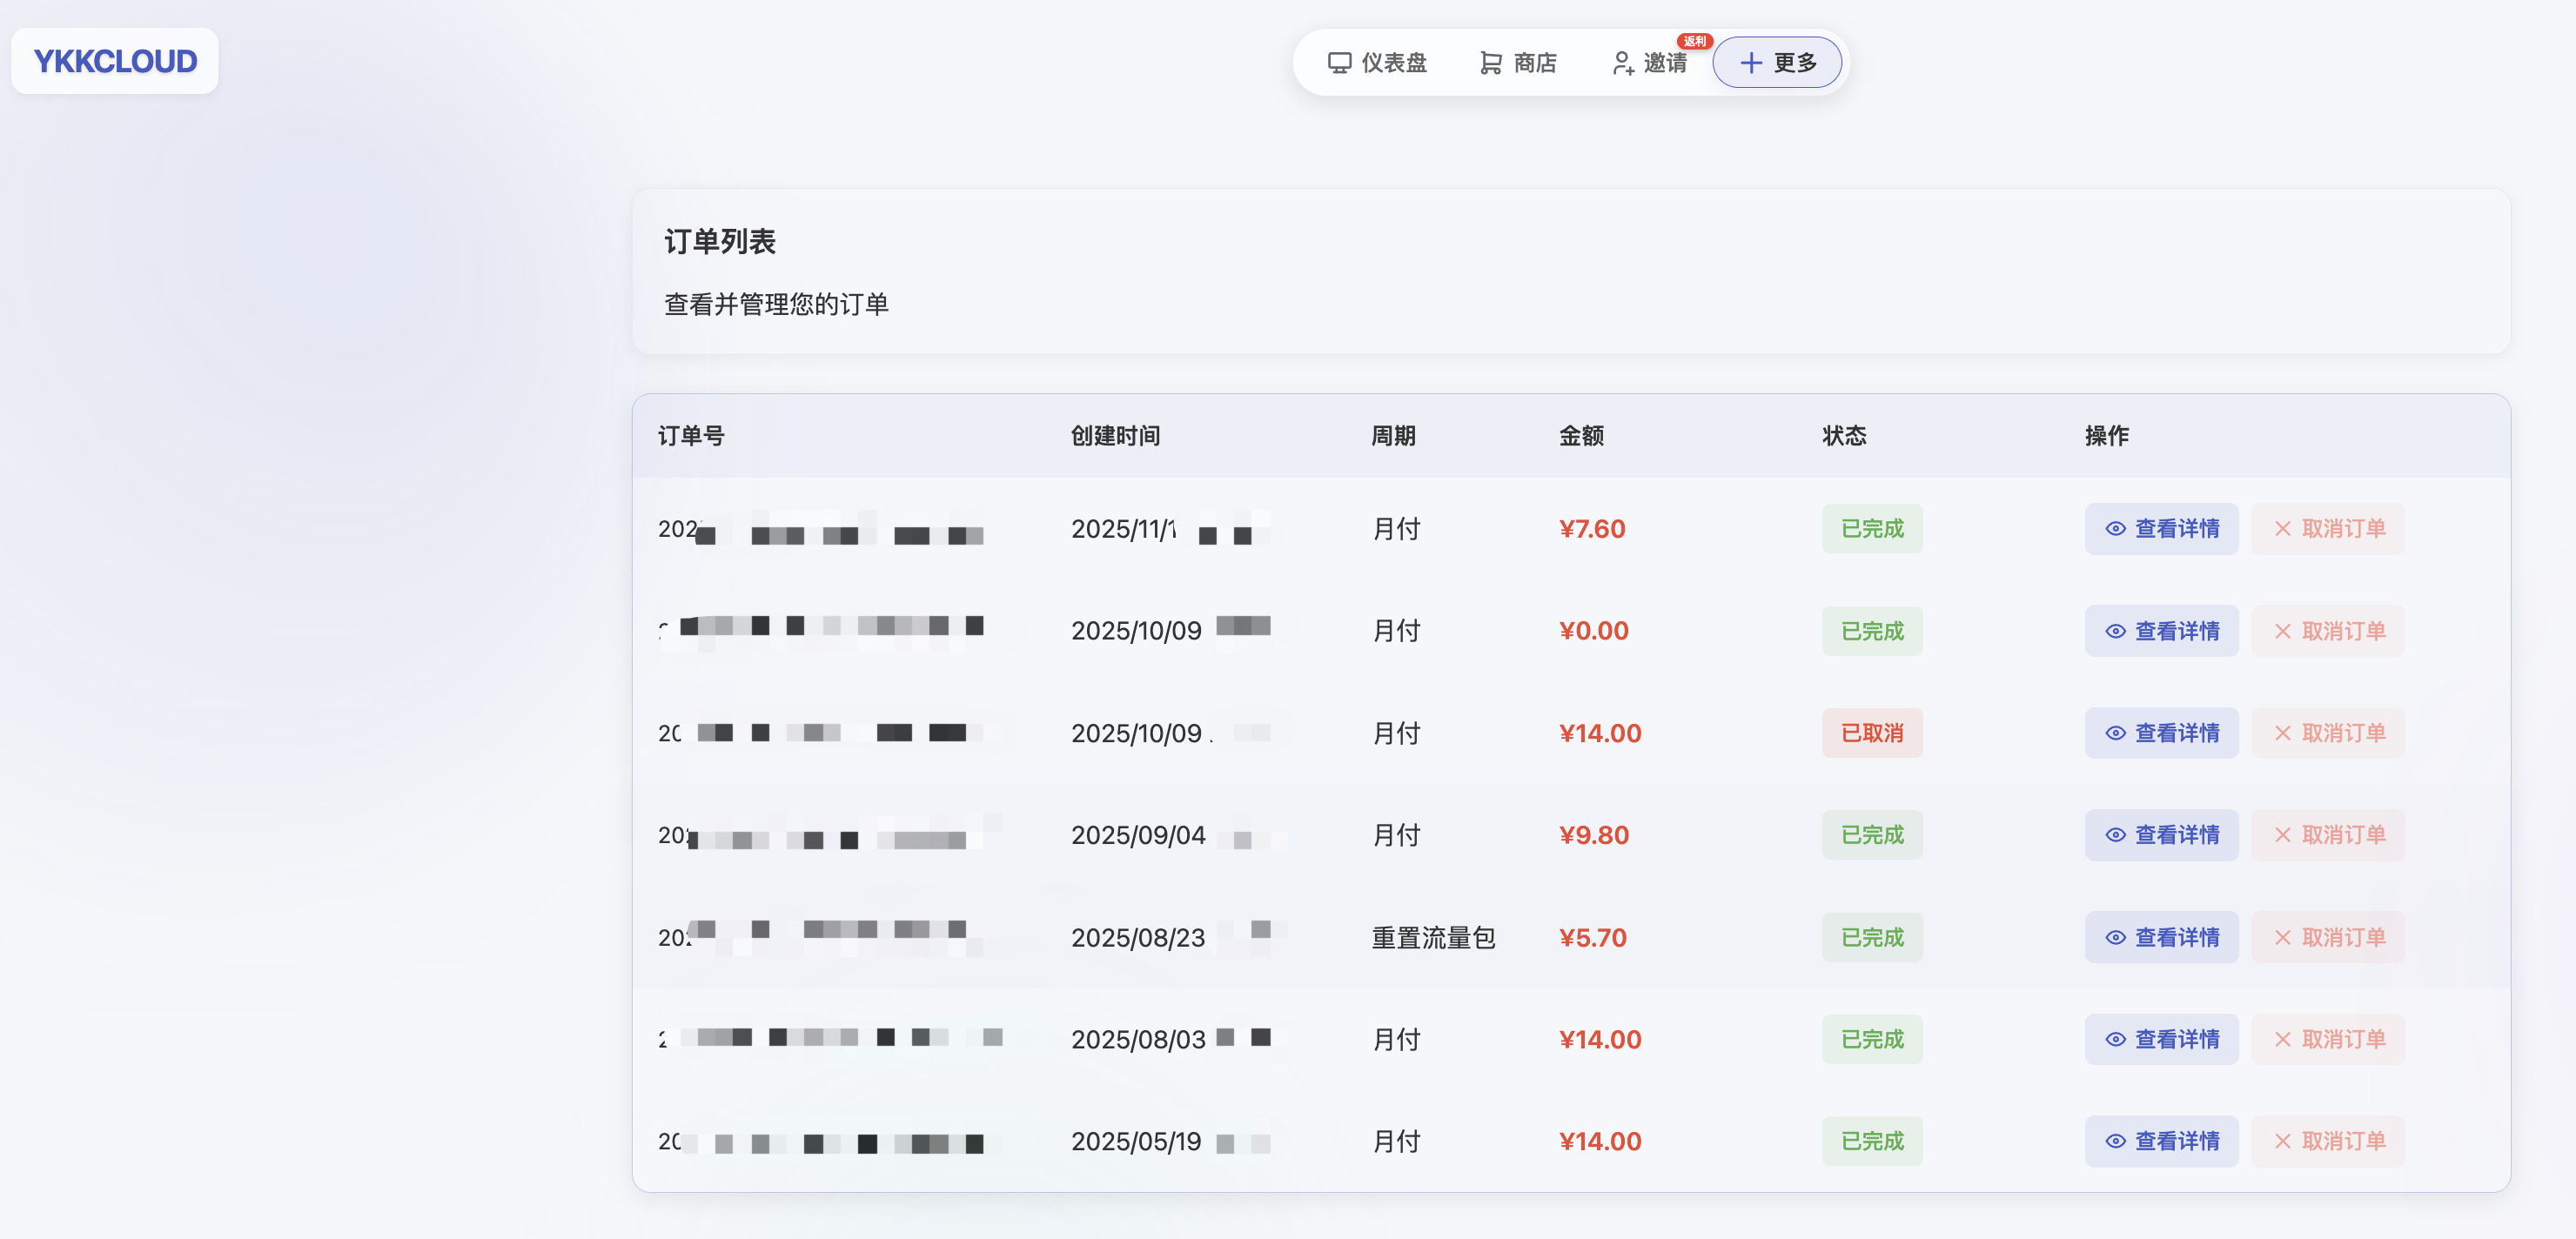The width and height of the screenshot is (2576, 1239).
Task: Cancel the ¥7.60 order from 2025/11
Action: [x=2328, y=529]
